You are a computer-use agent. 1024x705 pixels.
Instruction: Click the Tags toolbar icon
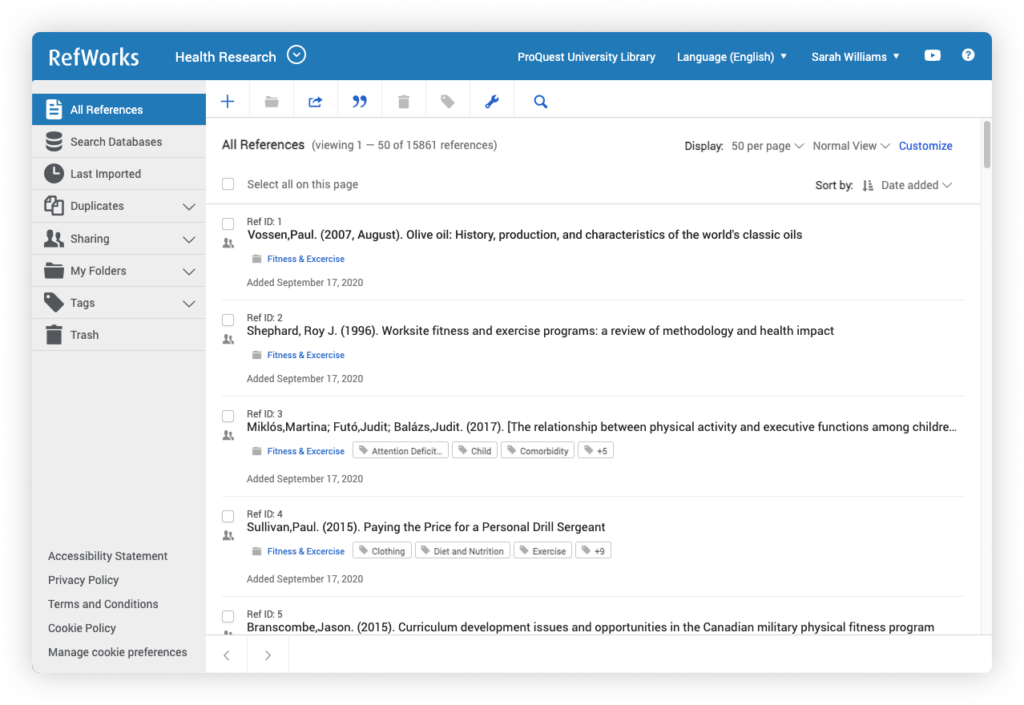click(x=448, y=101)
